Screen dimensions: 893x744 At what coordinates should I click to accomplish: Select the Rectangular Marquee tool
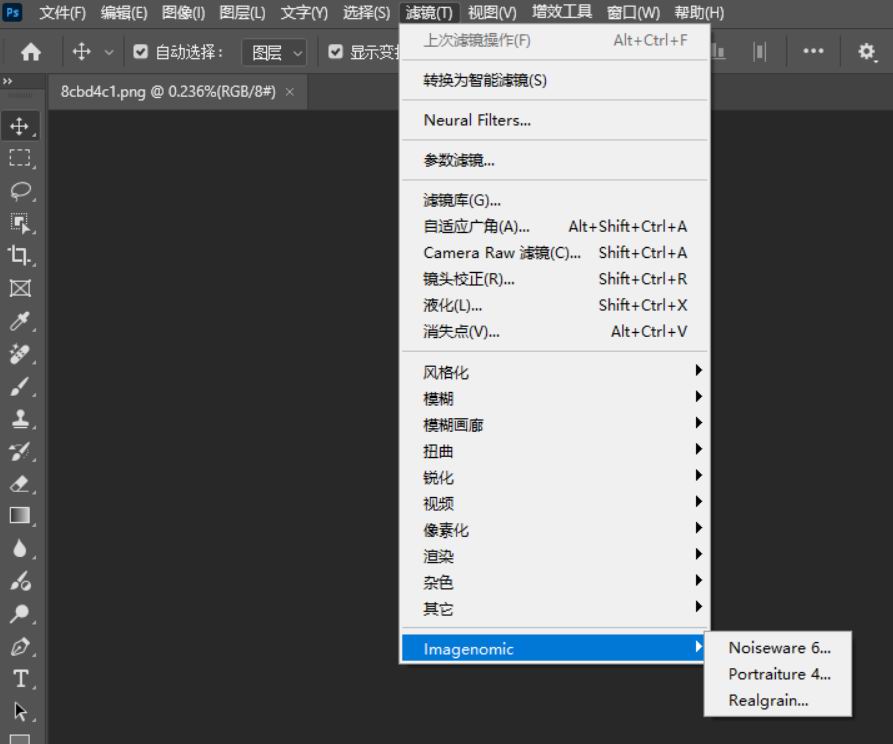pos(20,158)
